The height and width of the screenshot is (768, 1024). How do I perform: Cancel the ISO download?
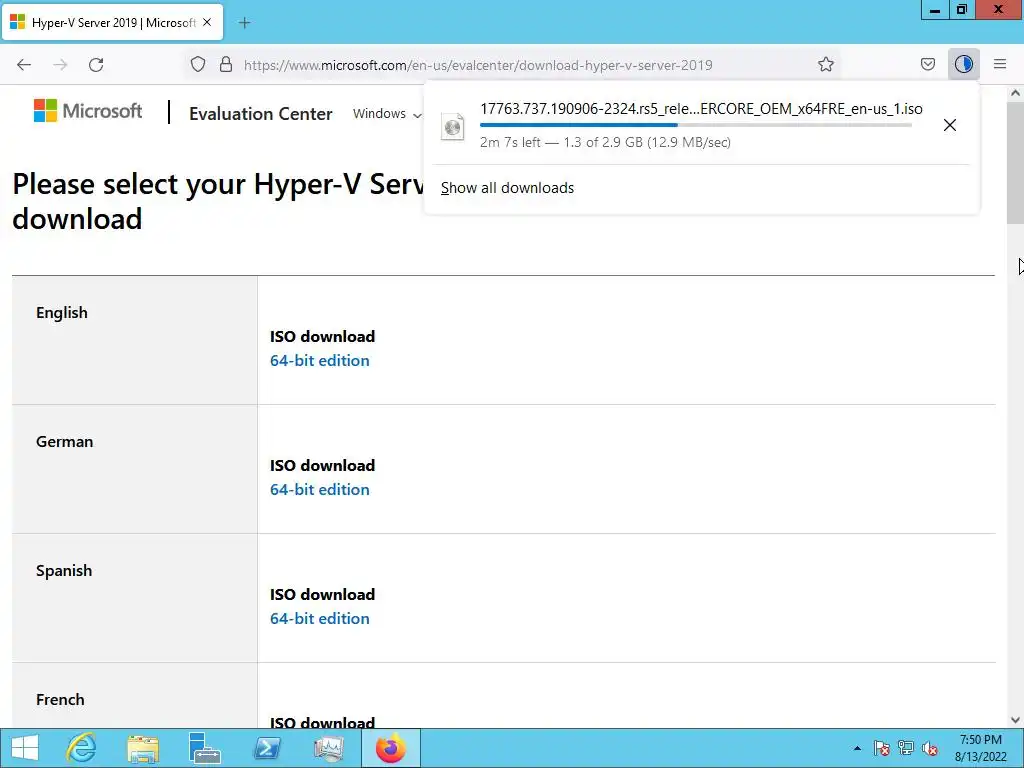(950, 125)
